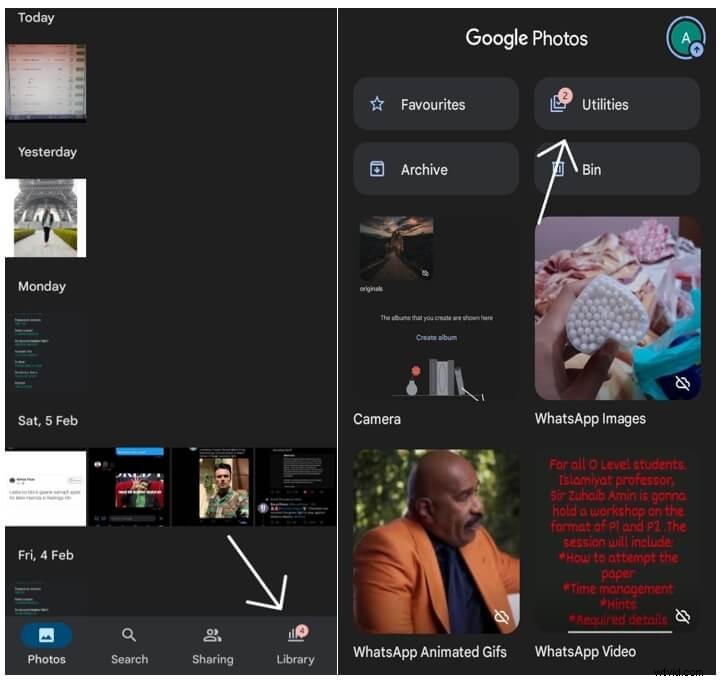Open the Search tab in bottom navigation
Screen dimensions: 724x682
coord(129,646)
